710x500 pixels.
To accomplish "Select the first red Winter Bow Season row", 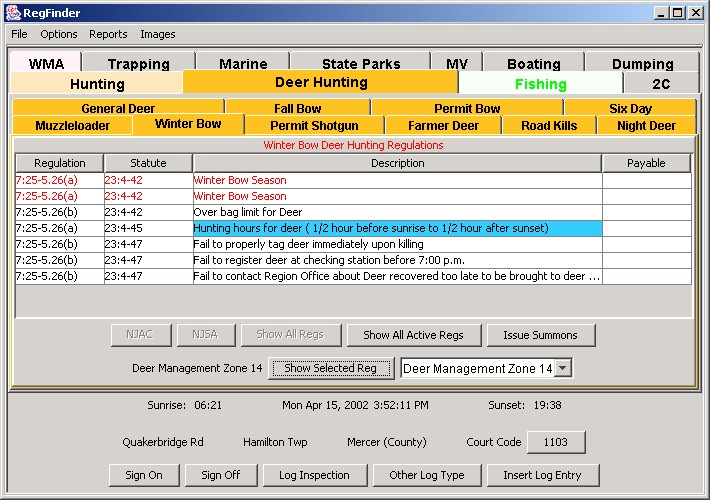I will tap(353, 180).
